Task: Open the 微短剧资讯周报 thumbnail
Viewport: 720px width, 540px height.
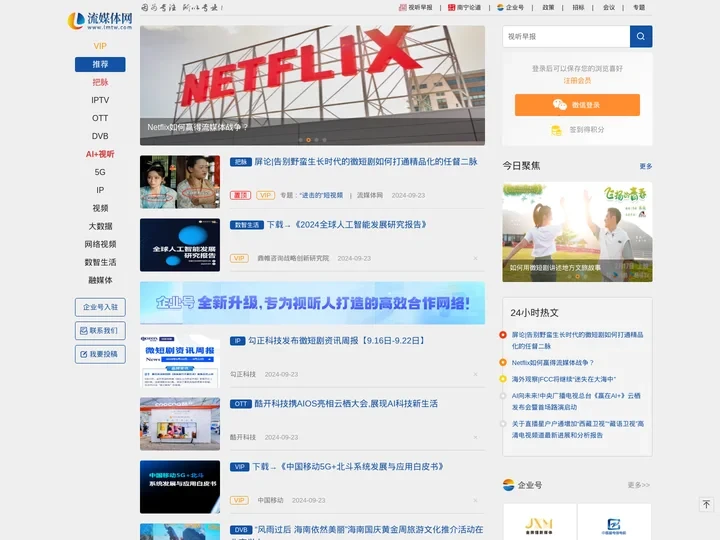Action: tap(180, 361)
